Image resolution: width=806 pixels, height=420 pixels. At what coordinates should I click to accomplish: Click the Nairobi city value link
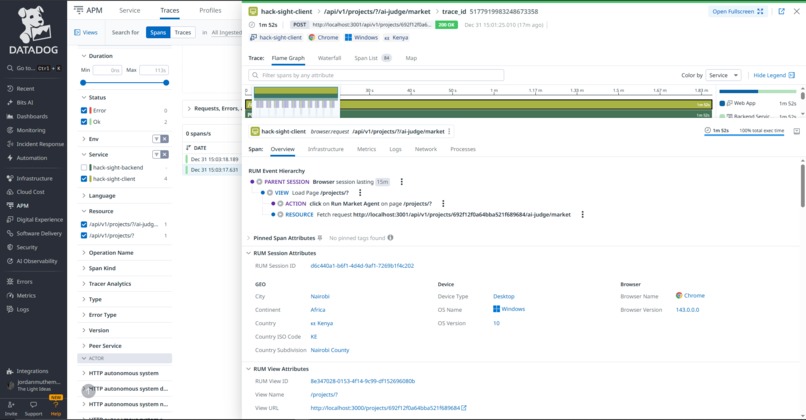tap(320, 297)
